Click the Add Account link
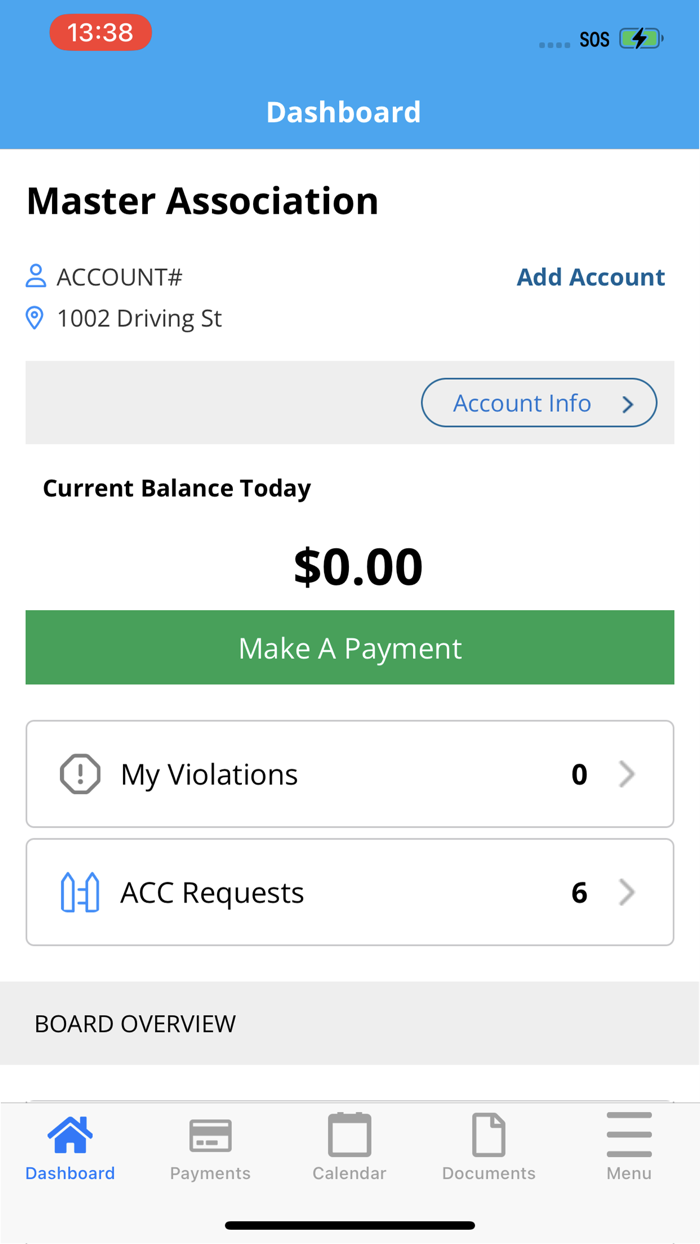This screenshot has height=1244, width=700. coord(591,276)
